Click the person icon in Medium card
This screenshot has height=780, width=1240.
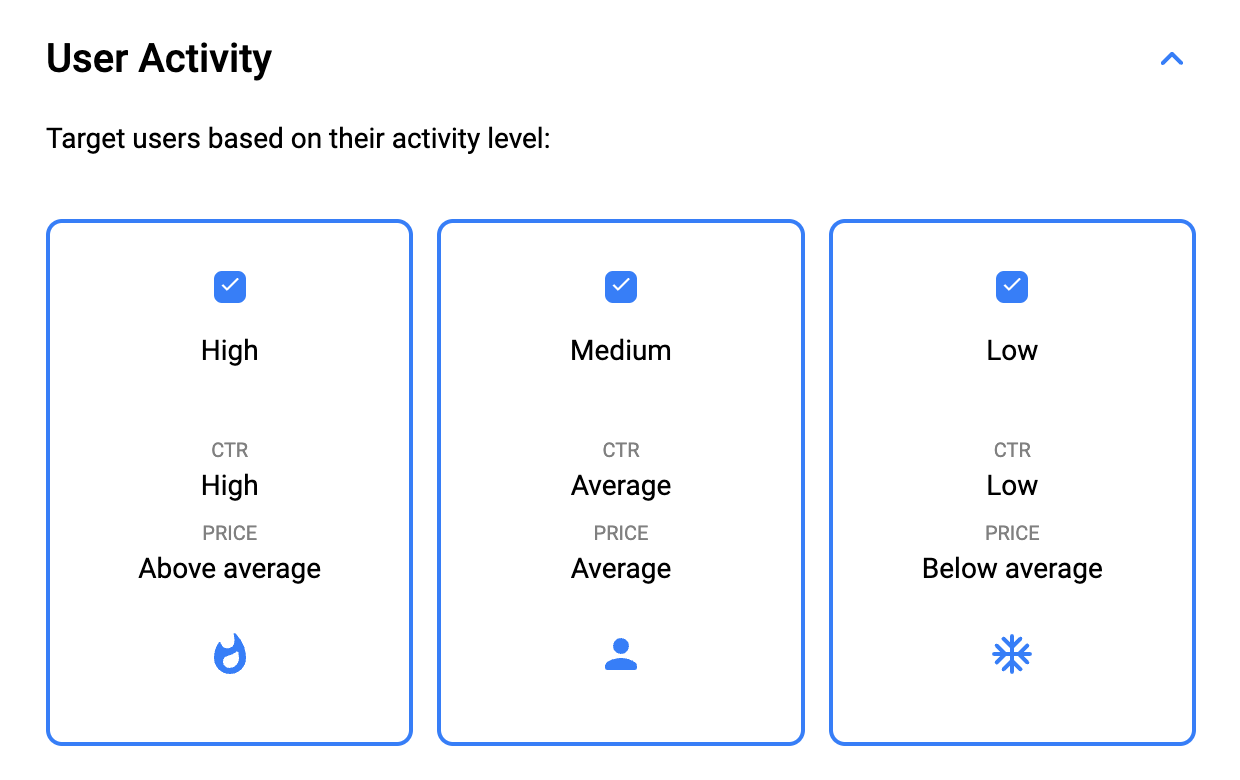pyautogui.click(x=621, y=654)
